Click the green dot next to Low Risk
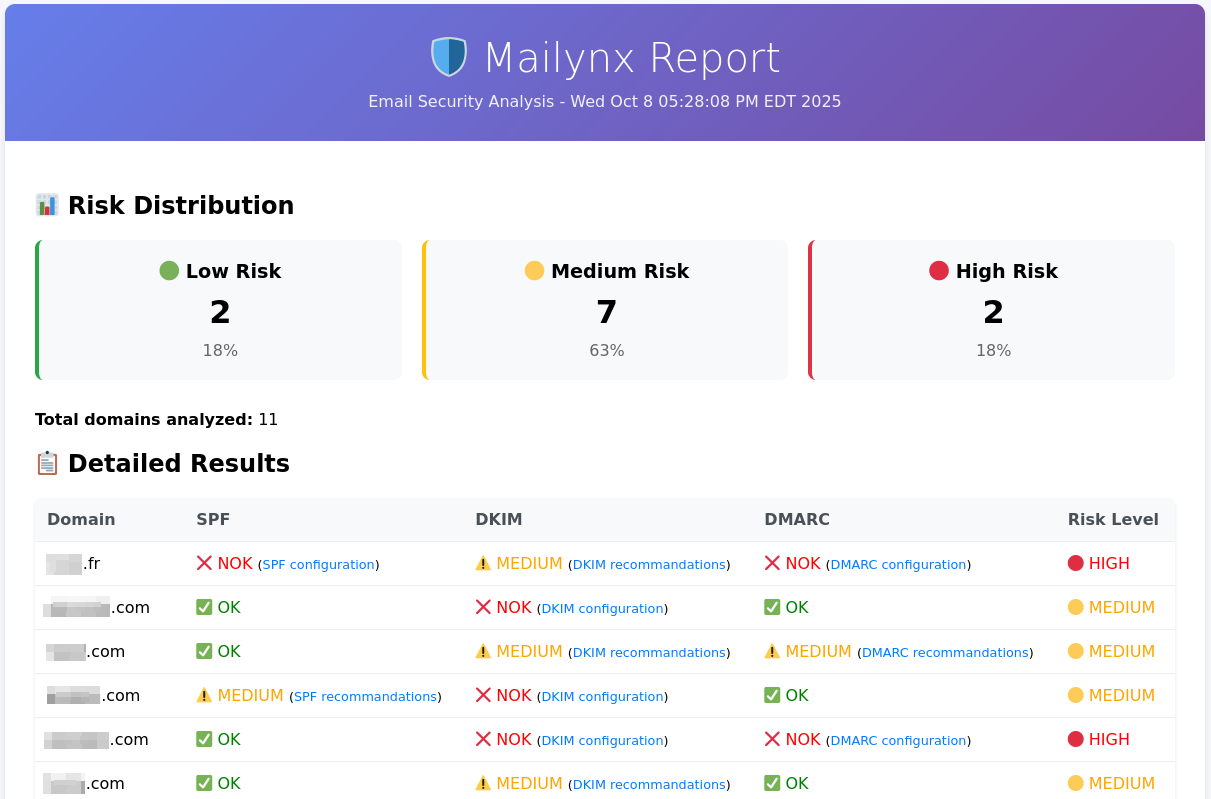 coord(169,271)
